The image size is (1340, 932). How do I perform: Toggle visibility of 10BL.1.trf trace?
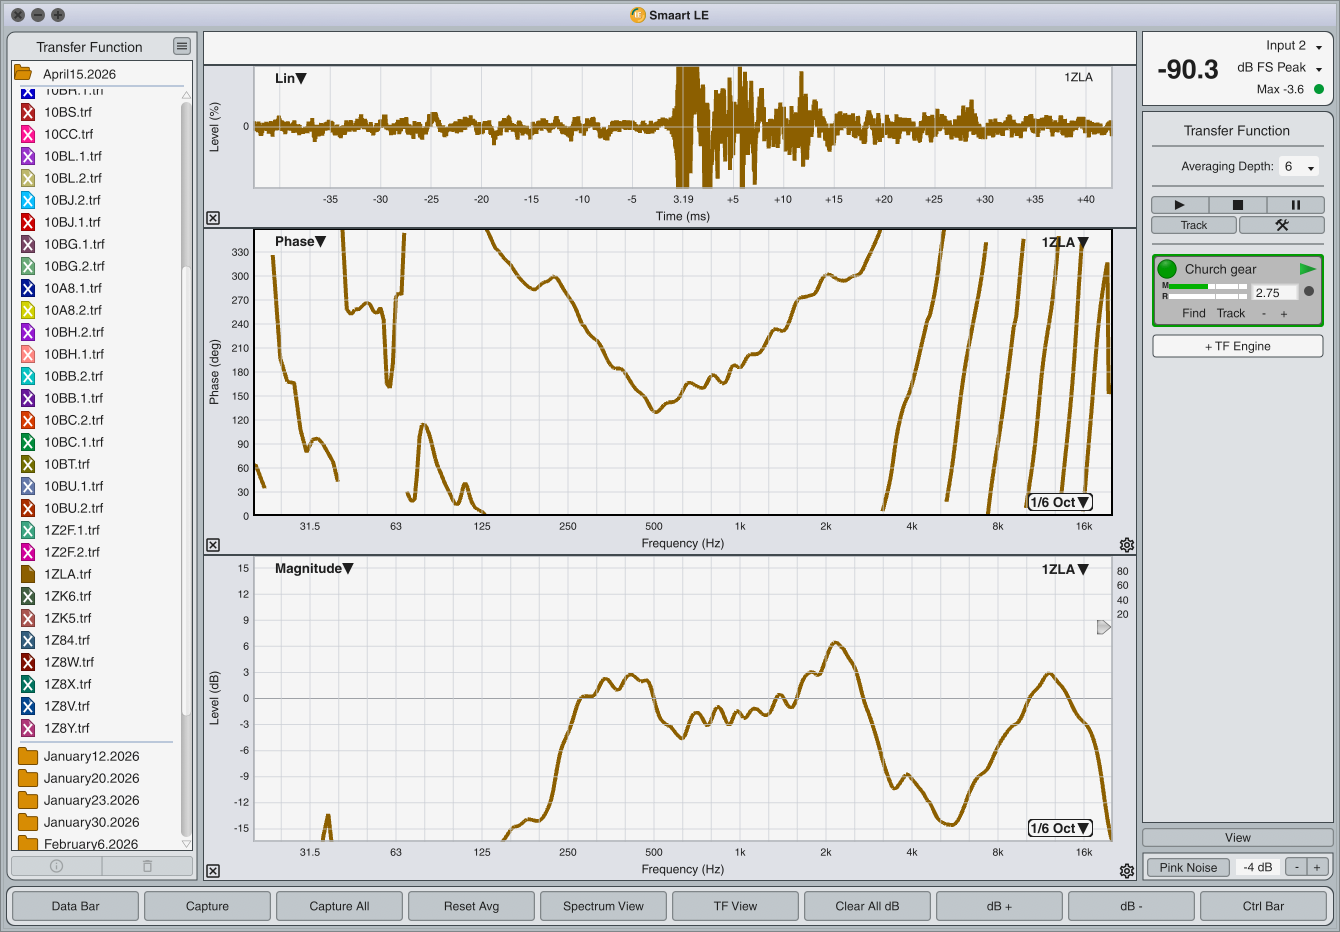coord(28,156)
